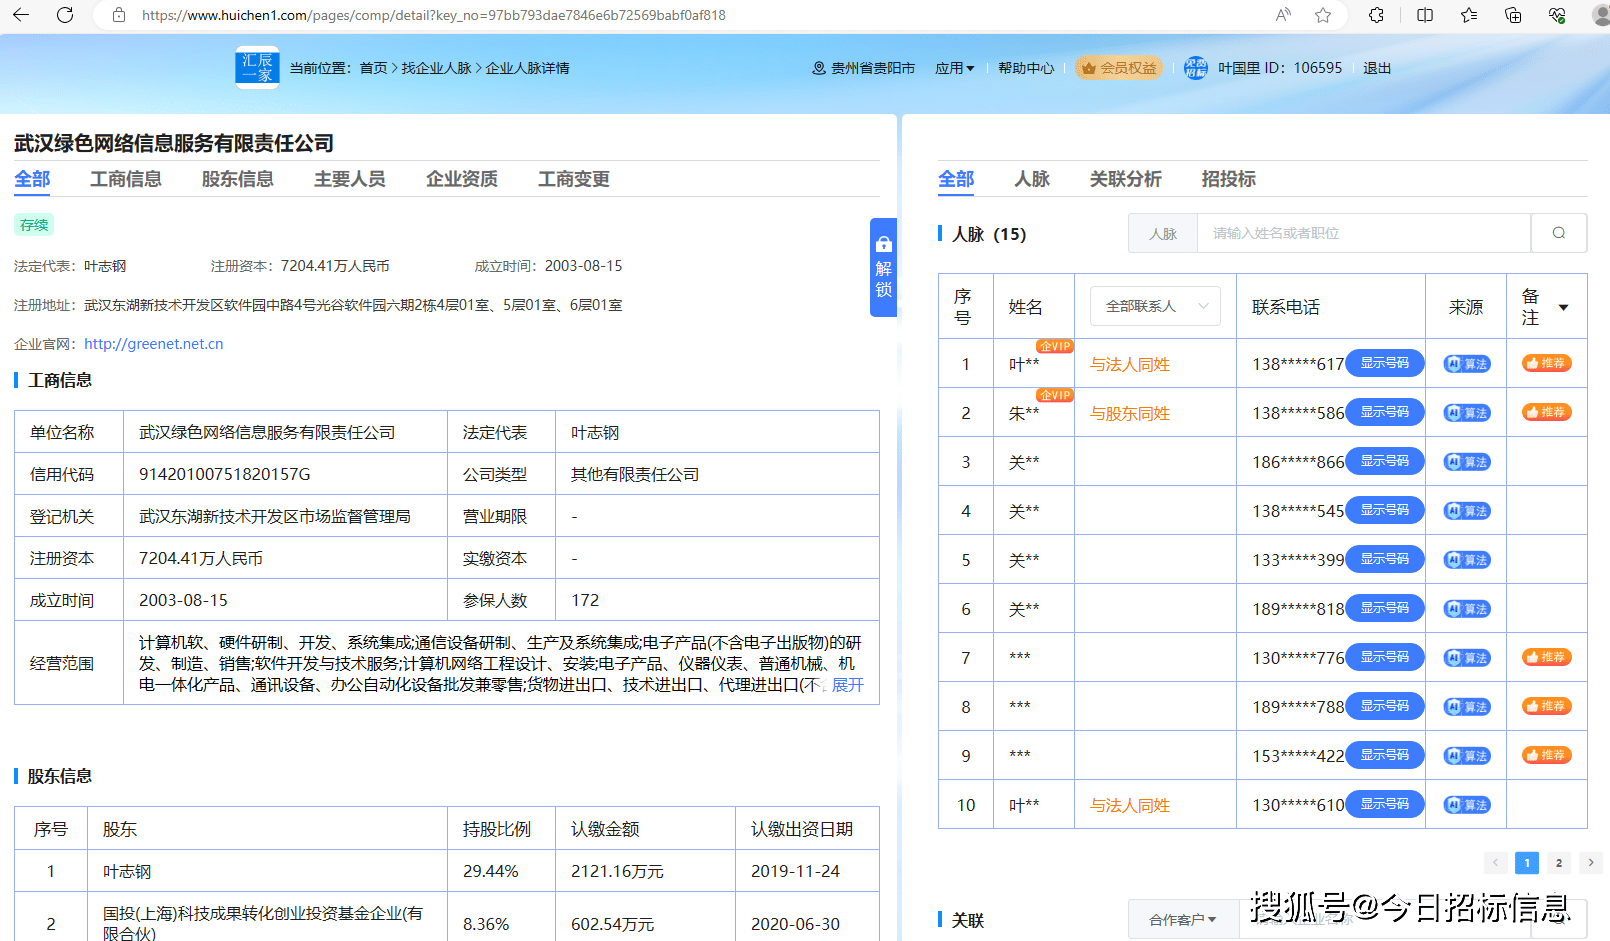Switch to the 工商变更 tab
The height and width of the screenshot is (941, 1610).
(574, 179)
